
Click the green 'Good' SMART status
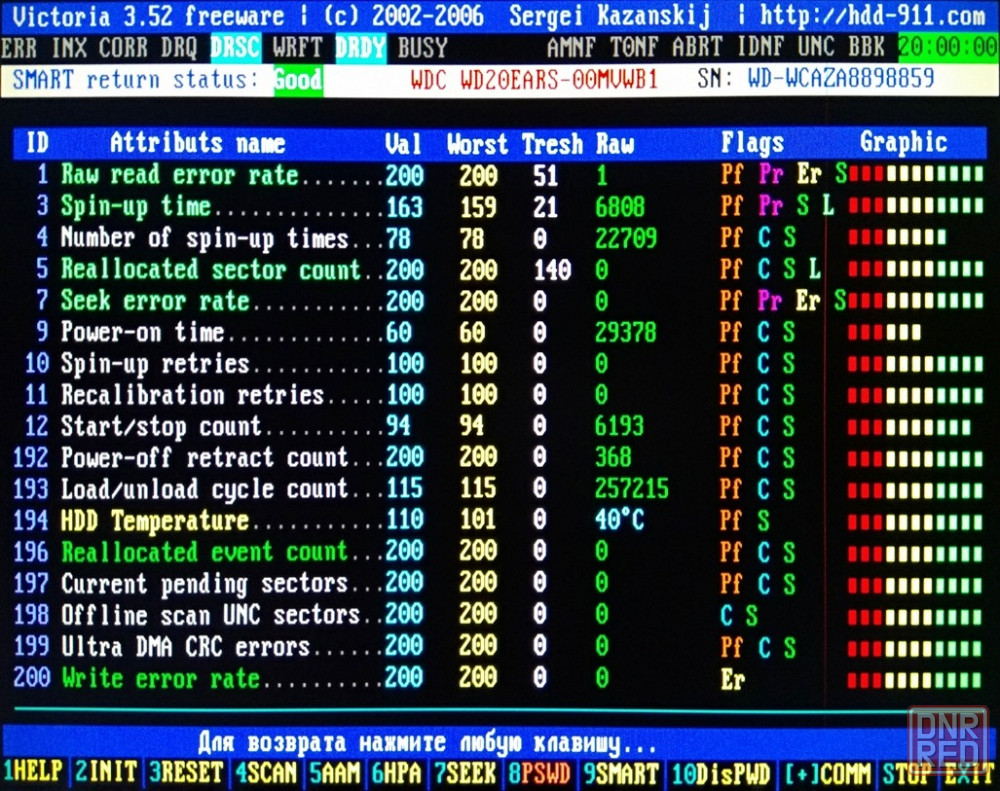point(298,80)
